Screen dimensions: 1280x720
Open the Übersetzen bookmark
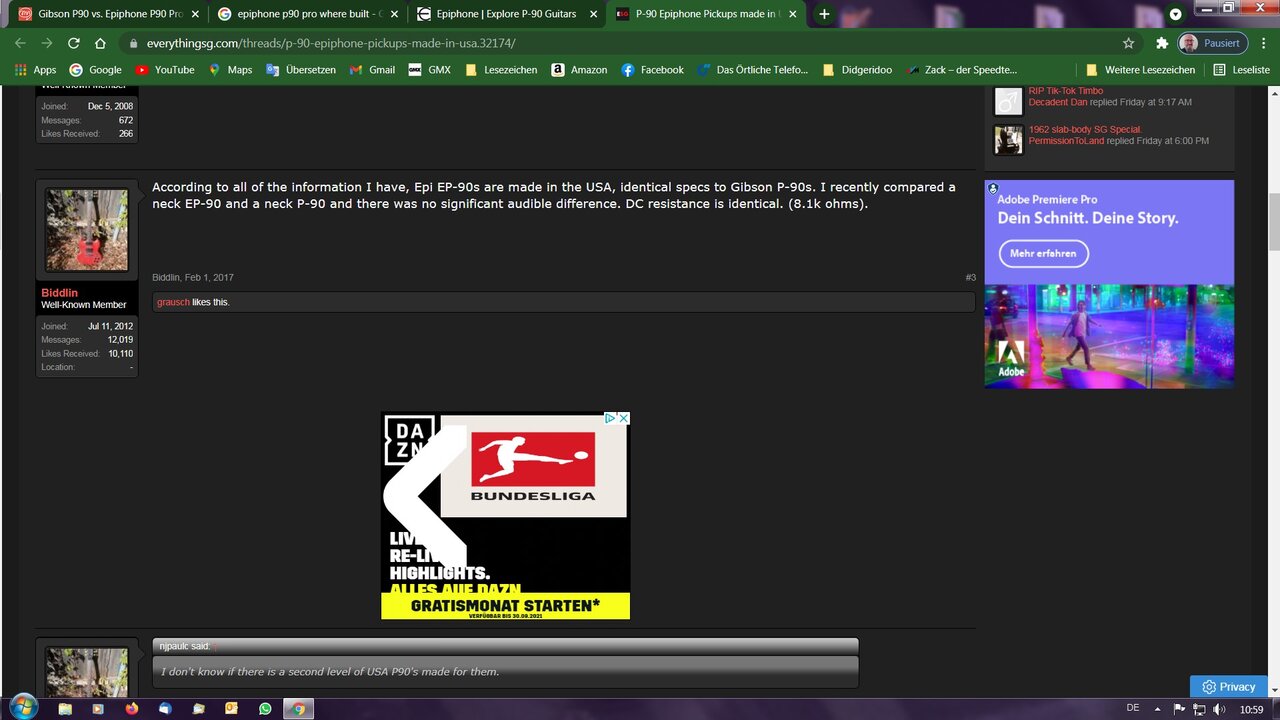click(301, 70)
